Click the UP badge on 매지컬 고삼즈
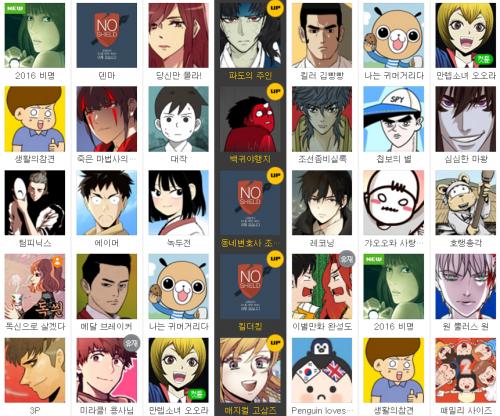 (275, 343)
